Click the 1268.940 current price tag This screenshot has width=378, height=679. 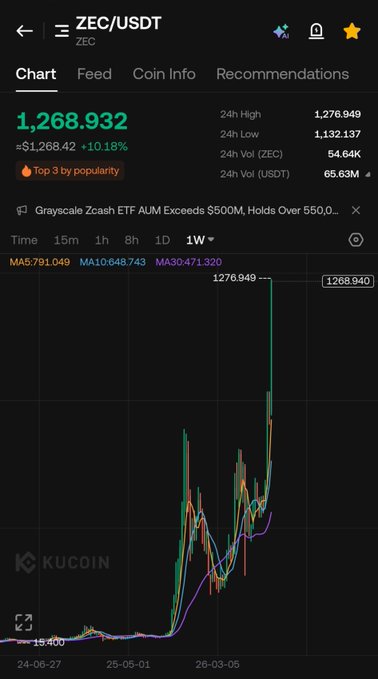pyautogui.click(x=348, y=281)
